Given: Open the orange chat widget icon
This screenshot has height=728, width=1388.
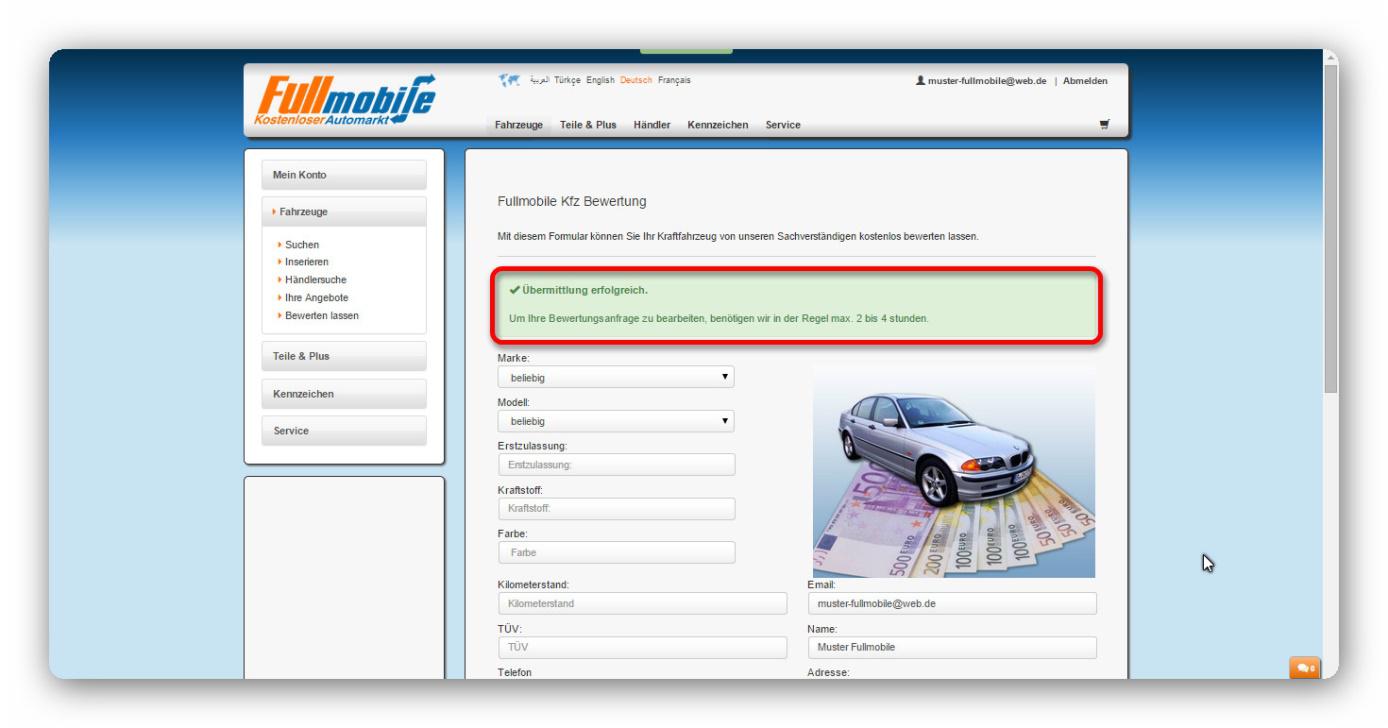Looking at the screenshot, I should pyautogui.click(x=1306, y=667).
